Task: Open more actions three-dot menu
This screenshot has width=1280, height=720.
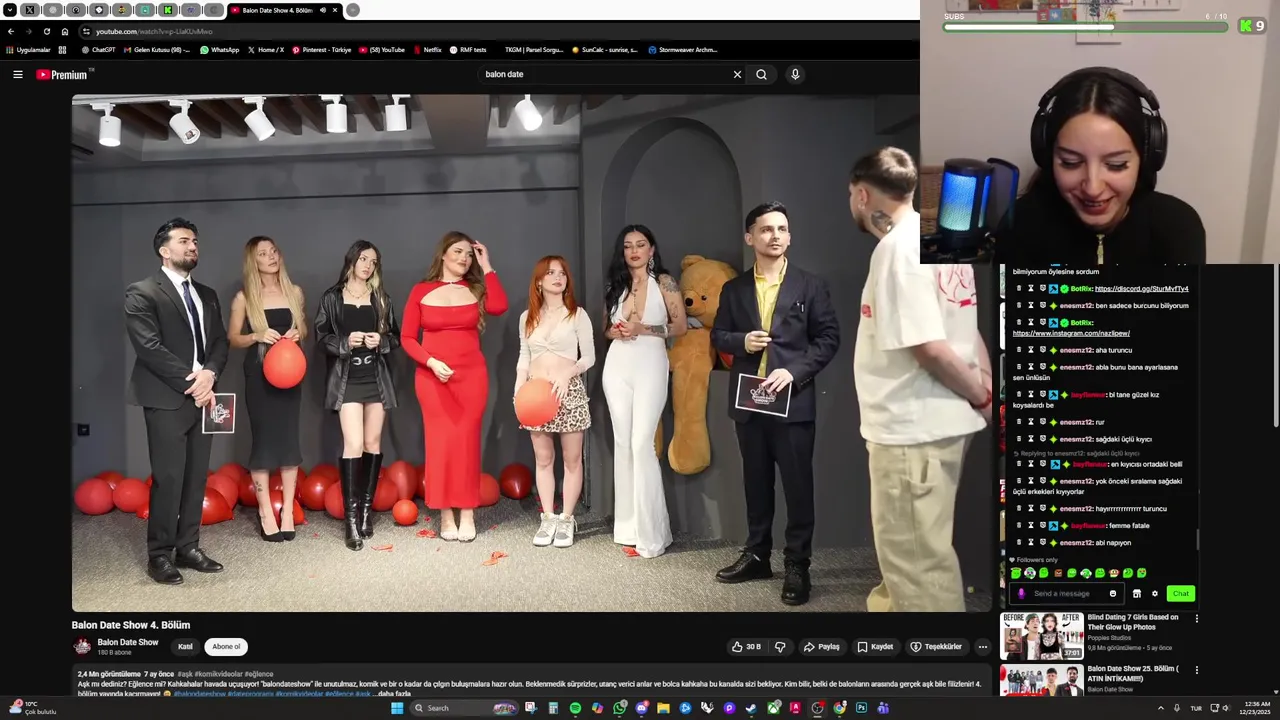Action: pyautogui.click(x=982, y=647)
